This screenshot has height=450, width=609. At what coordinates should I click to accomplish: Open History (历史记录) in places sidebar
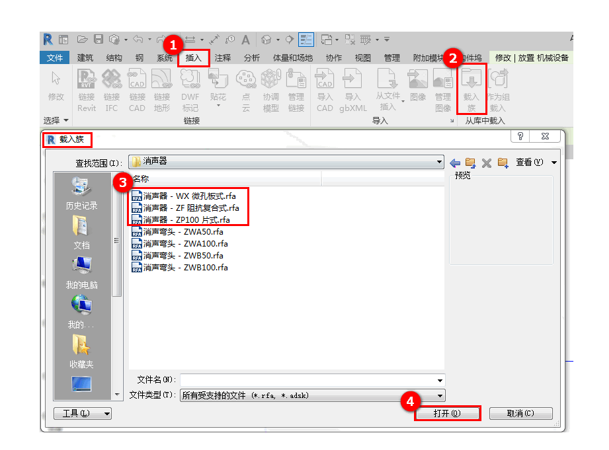pyautogui.click(x=81, y=193)
